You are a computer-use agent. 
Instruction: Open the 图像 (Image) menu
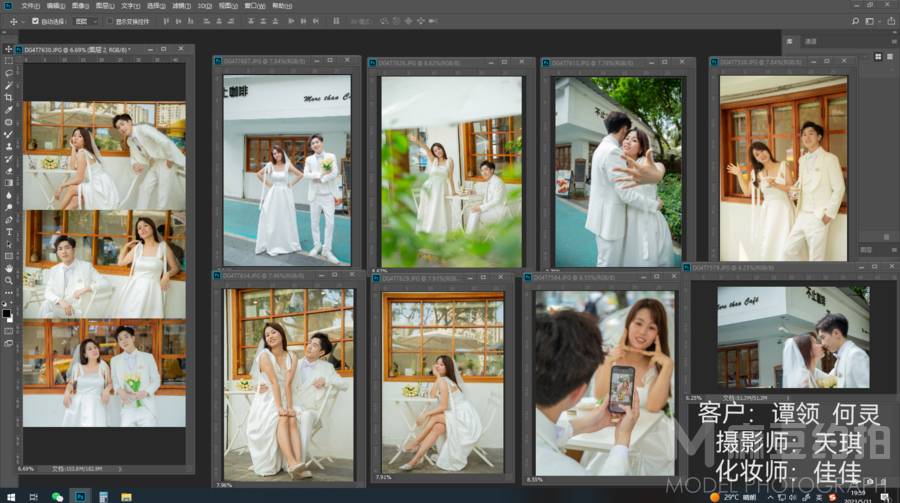80,5
